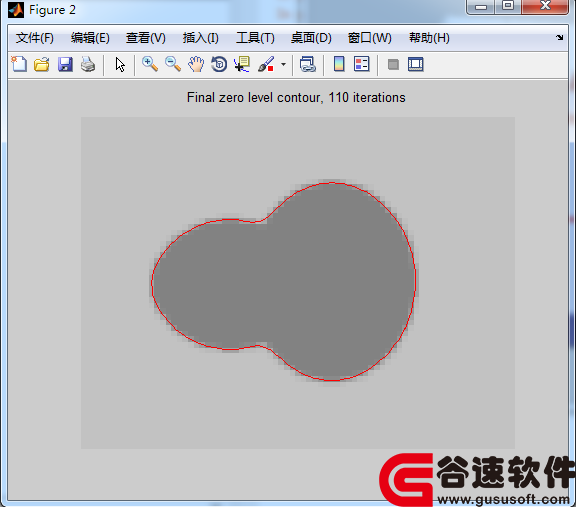Open the 编辑(E) menu
576x507 pixels.
[90, 37]
